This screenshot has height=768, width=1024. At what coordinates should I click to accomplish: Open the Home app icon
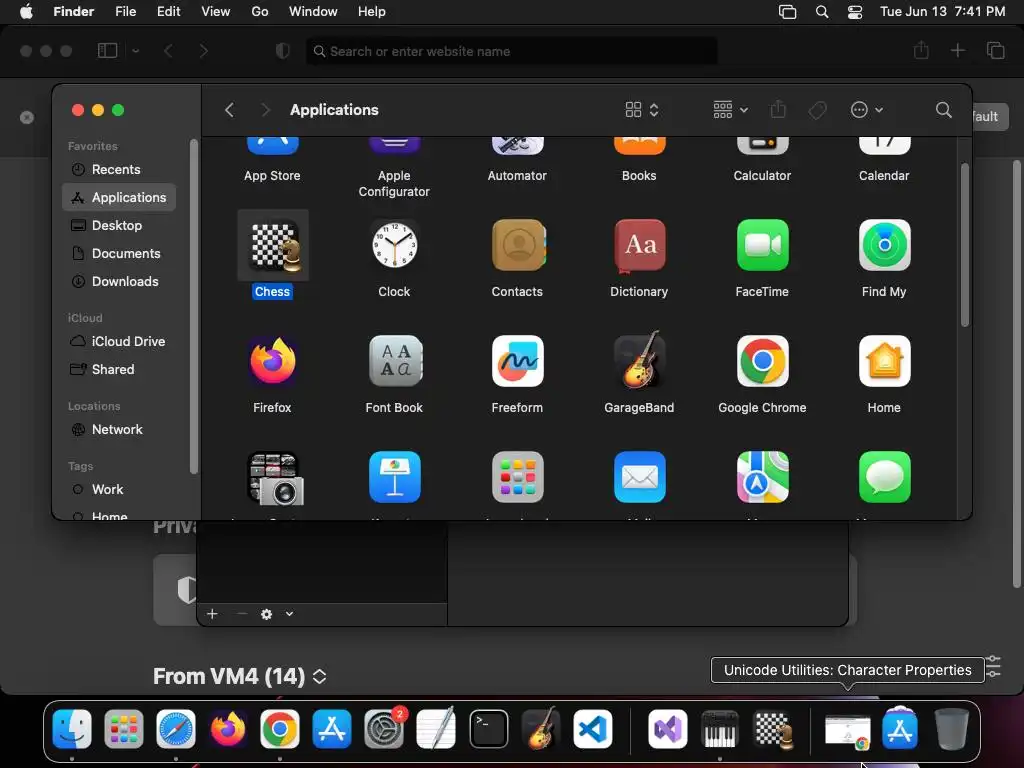[884, 361]
